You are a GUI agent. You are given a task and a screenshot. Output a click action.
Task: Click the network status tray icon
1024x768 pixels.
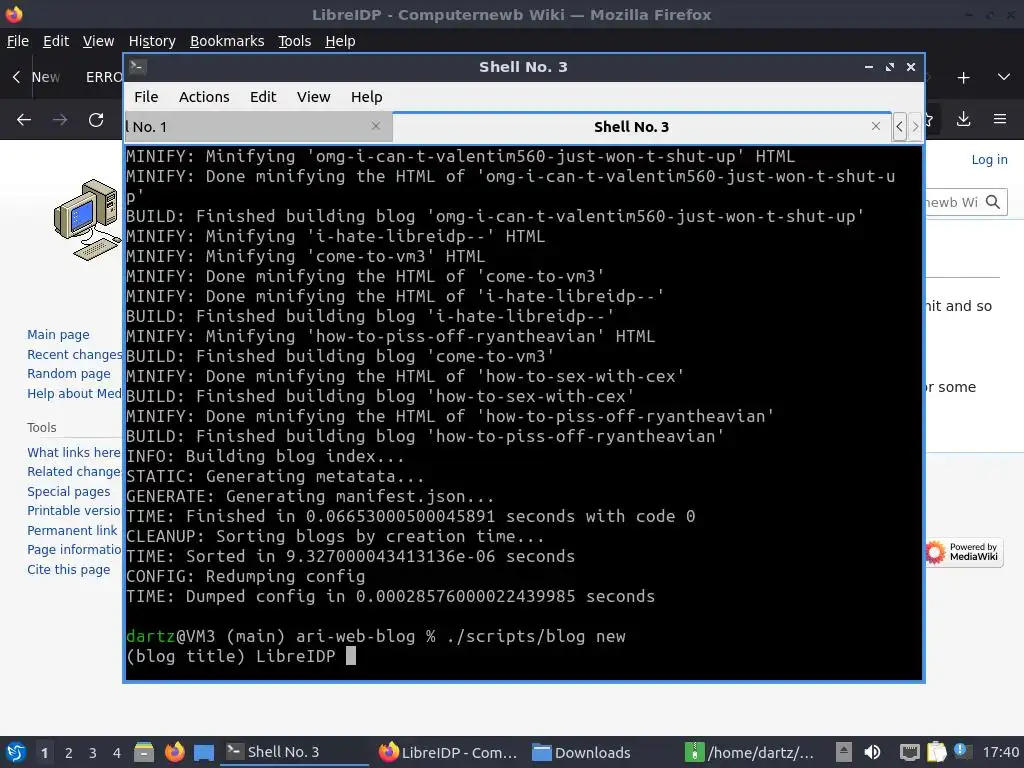(909, 752)
